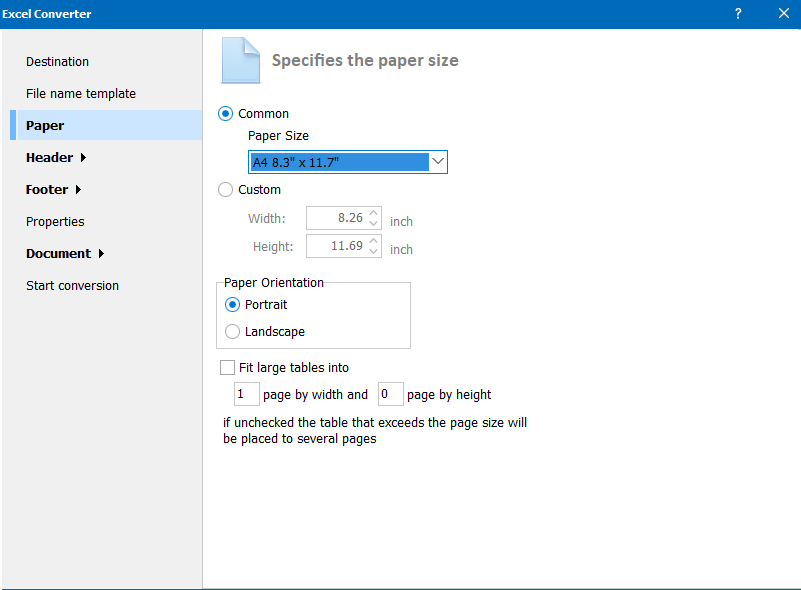Click the page by height input field
The height and width of the screenshot is (590, 801).
tap(390, 394)
